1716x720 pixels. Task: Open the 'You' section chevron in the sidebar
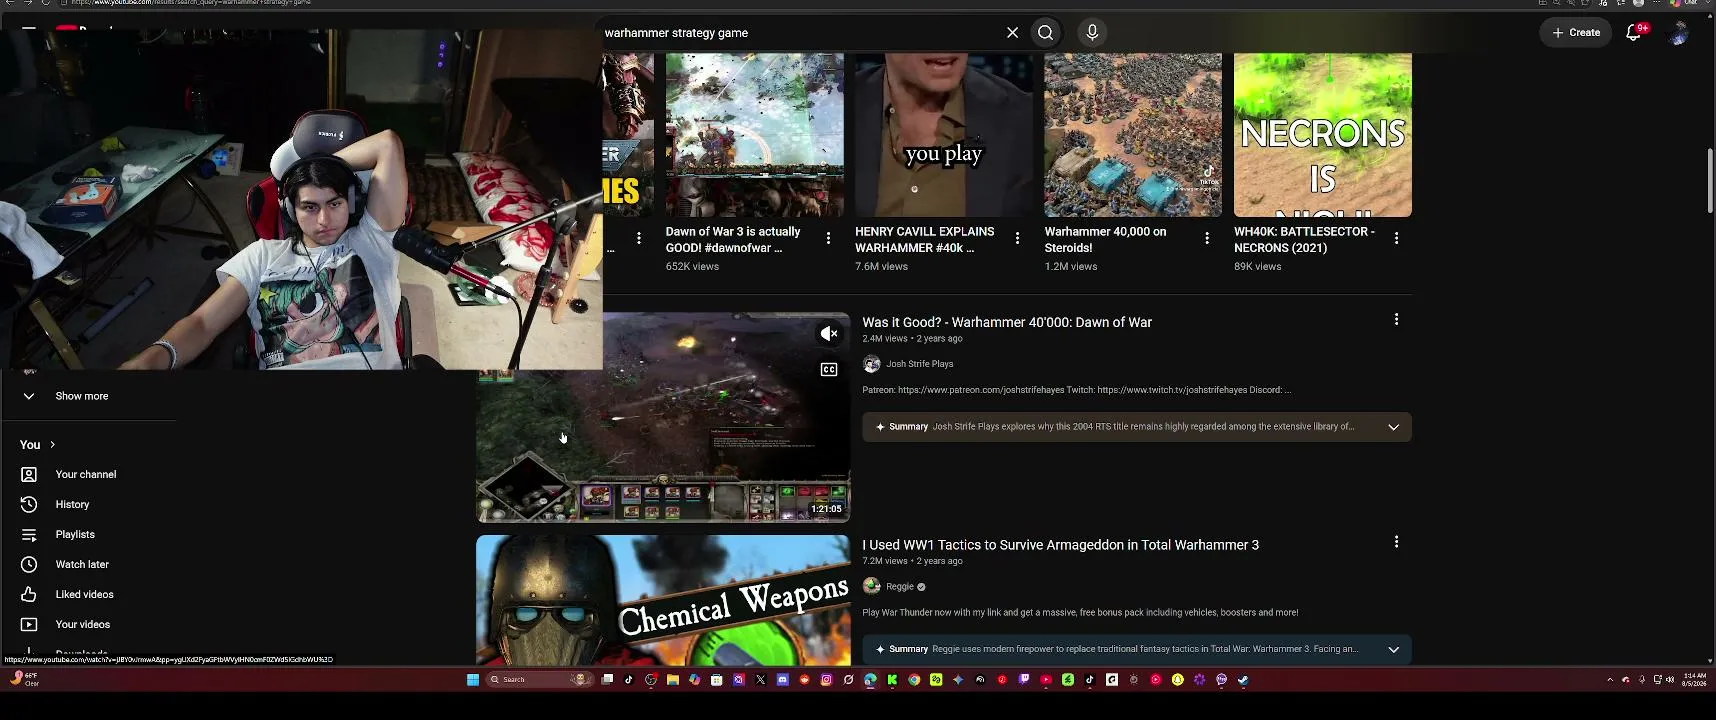pyautogui.click(x=52, y=445)
